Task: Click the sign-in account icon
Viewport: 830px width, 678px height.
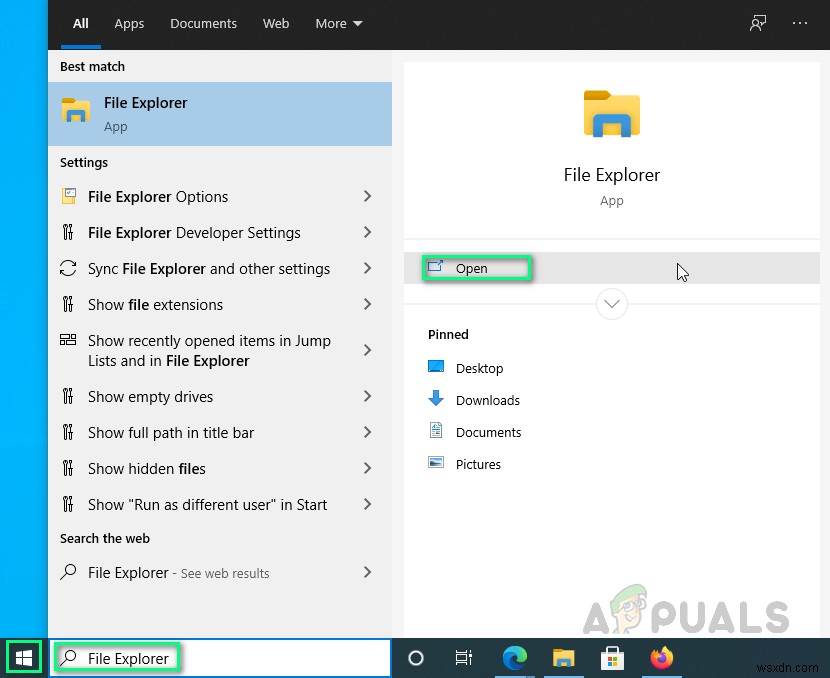Action: point(758,22)
